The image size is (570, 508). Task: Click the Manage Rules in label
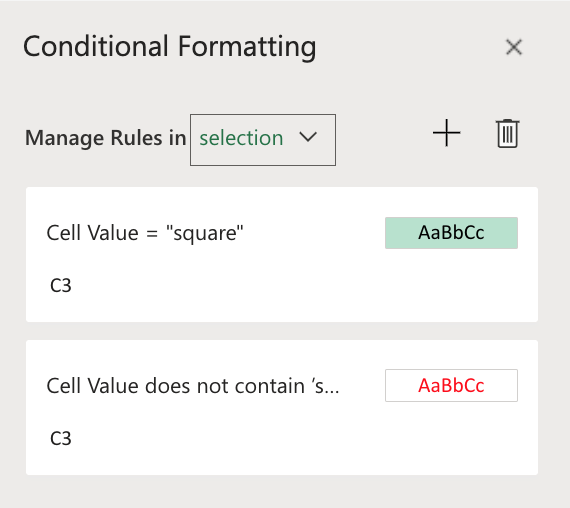[105, 138]
